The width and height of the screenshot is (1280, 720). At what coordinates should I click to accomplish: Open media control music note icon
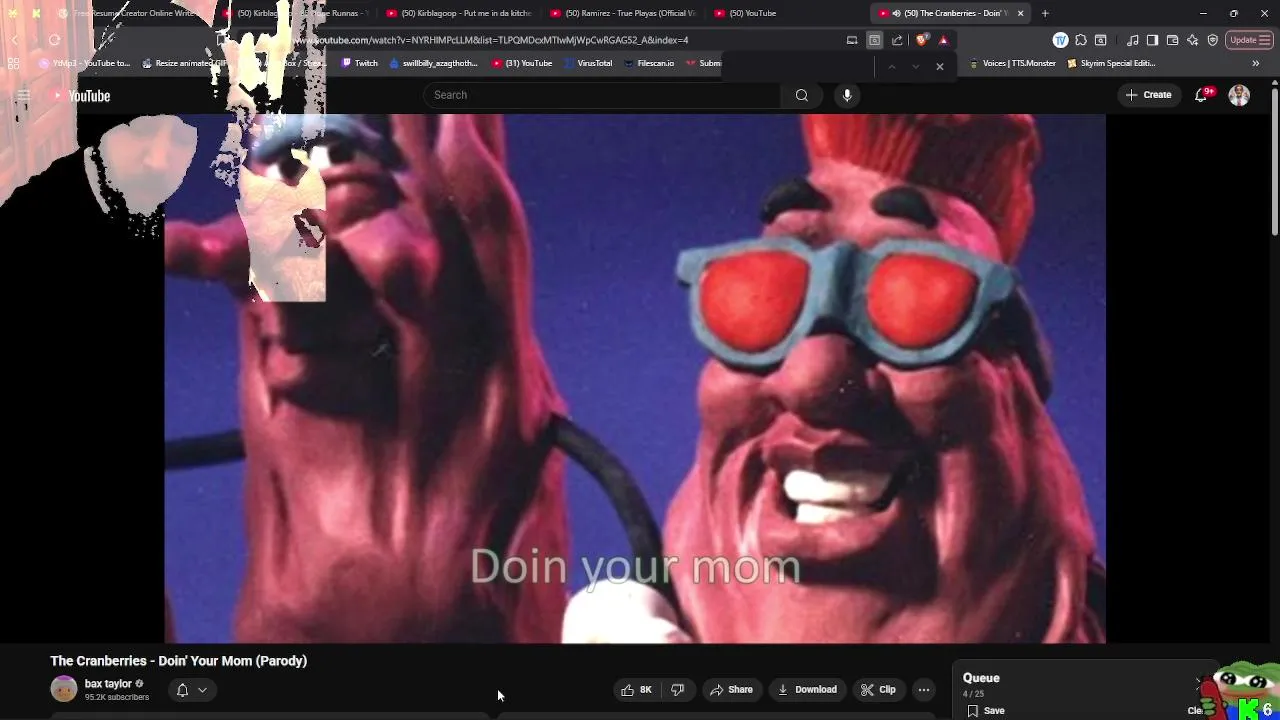(x=1132, y=40)
